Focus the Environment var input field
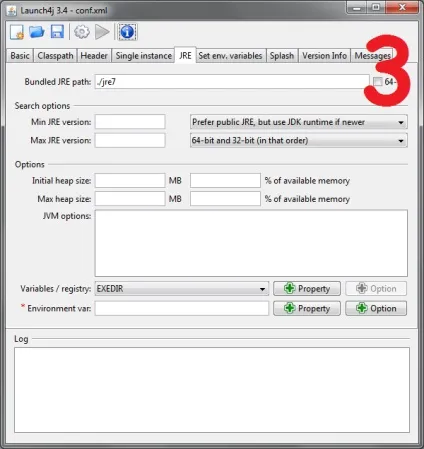 point(182,308)
